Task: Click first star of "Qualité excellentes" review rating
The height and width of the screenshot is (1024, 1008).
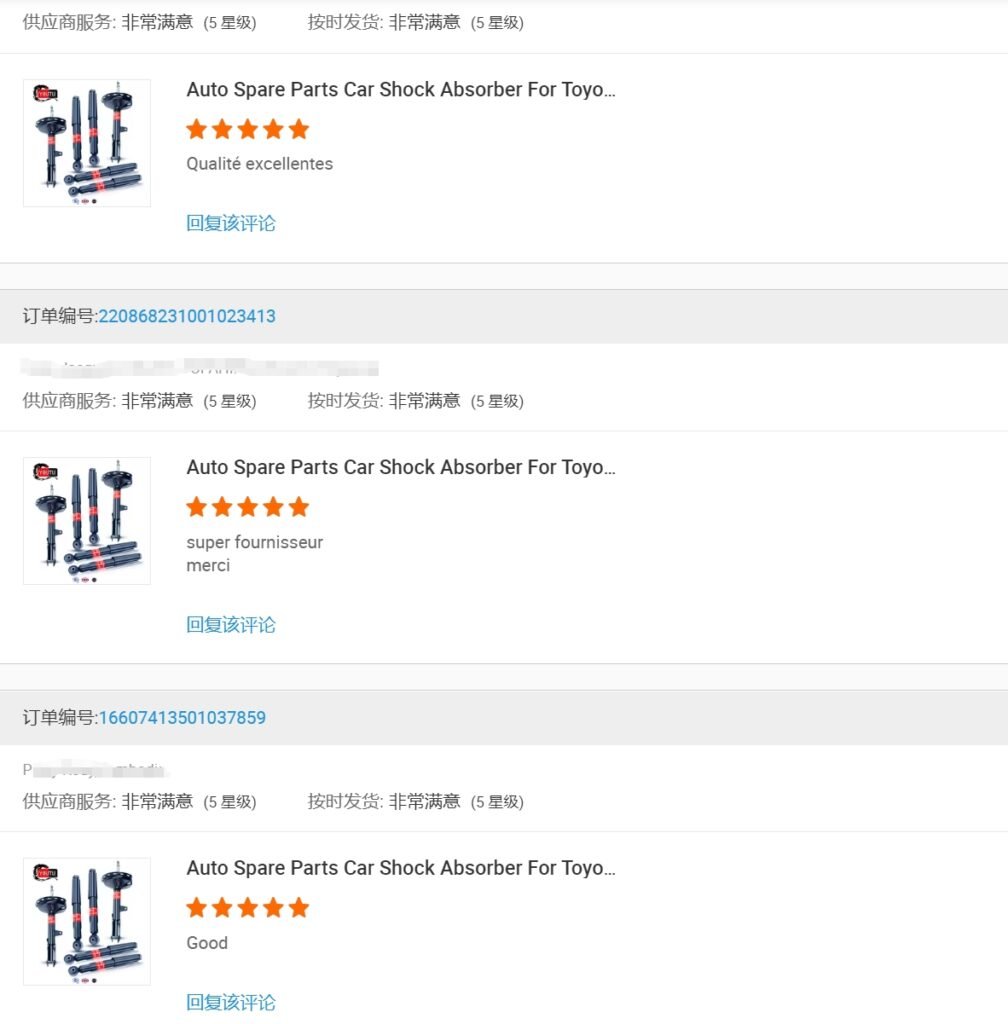Action: 197,129
